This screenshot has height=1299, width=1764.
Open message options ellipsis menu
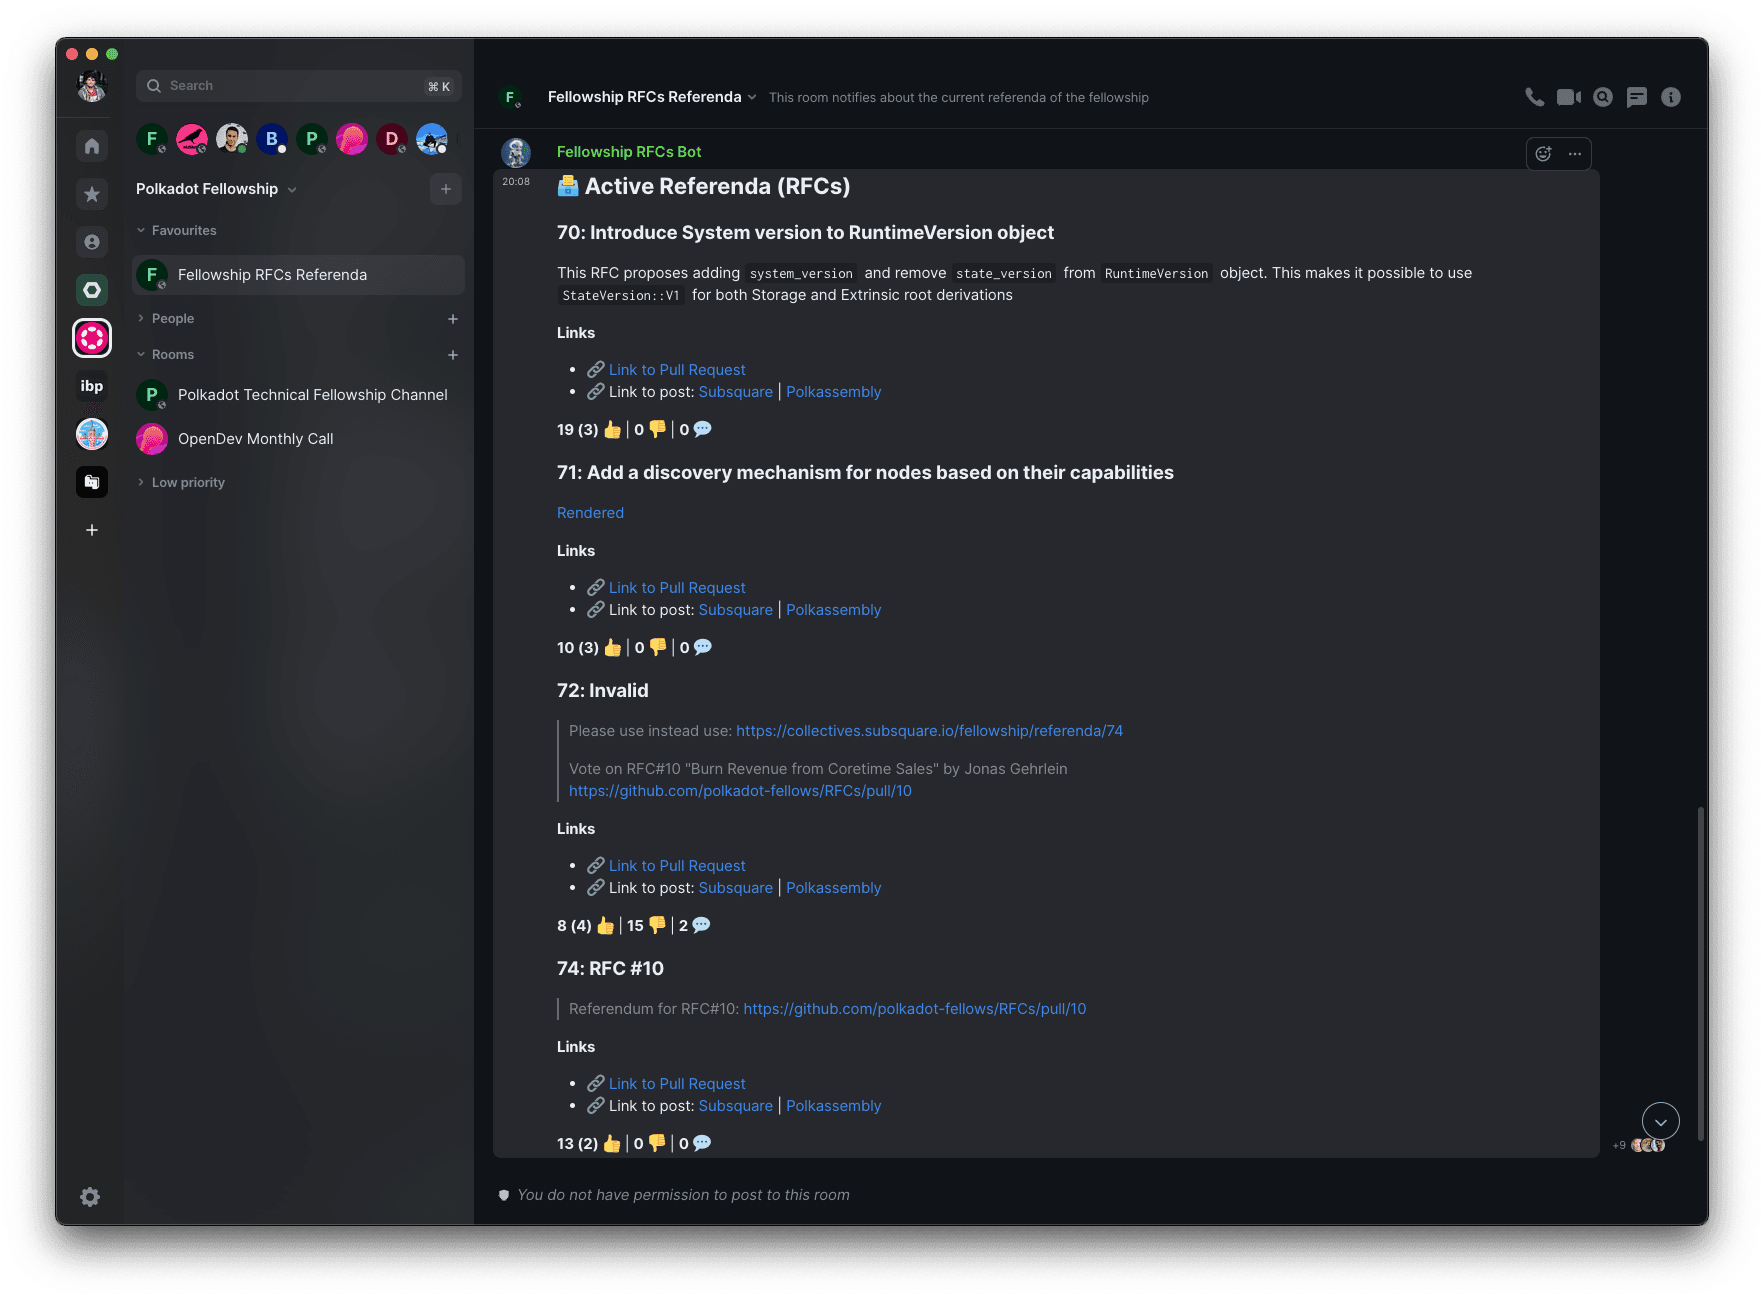pyautogui.click(x=1575, y=154)
